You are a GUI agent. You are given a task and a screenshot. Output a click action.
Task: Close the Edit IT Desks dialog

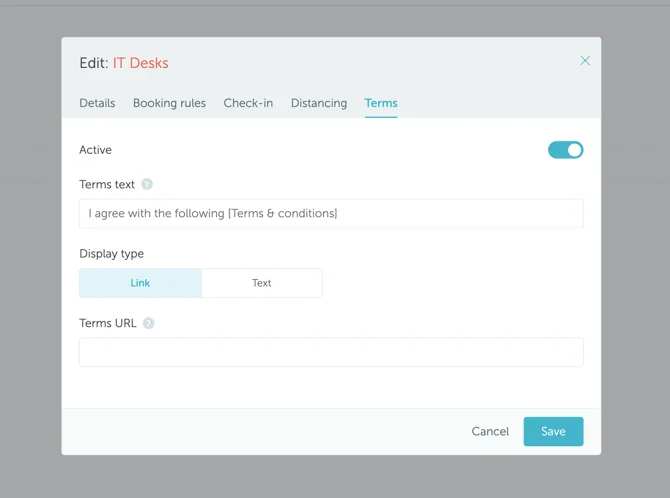click(585, 61)
